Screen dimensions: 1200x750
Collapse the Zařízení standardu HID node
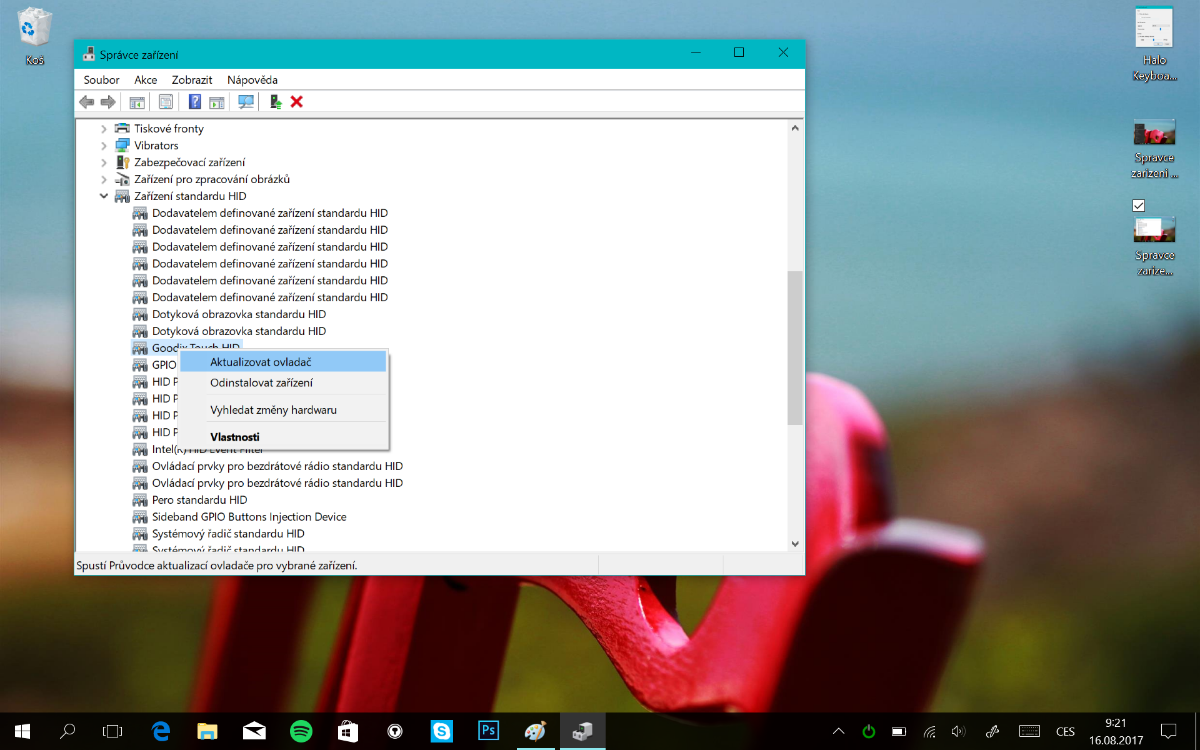coord(104,196)
